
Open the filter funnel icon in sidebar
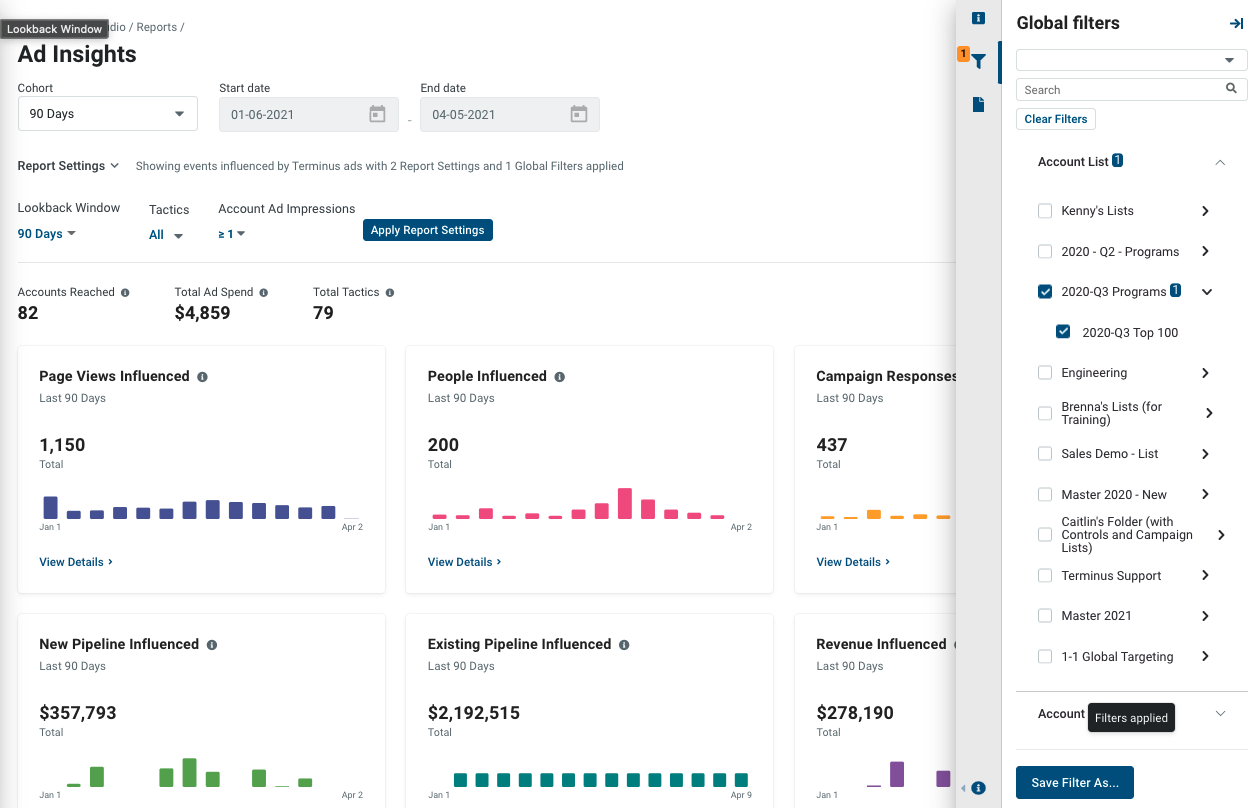tap(978, 62)
